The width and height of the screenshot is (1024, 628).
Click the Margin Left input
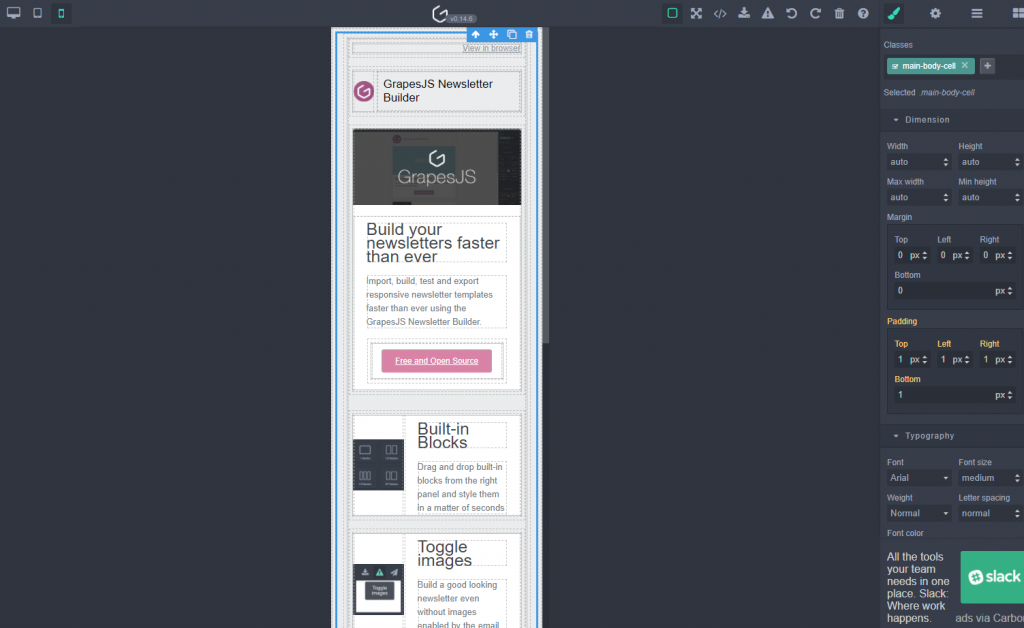pos(944,255)
